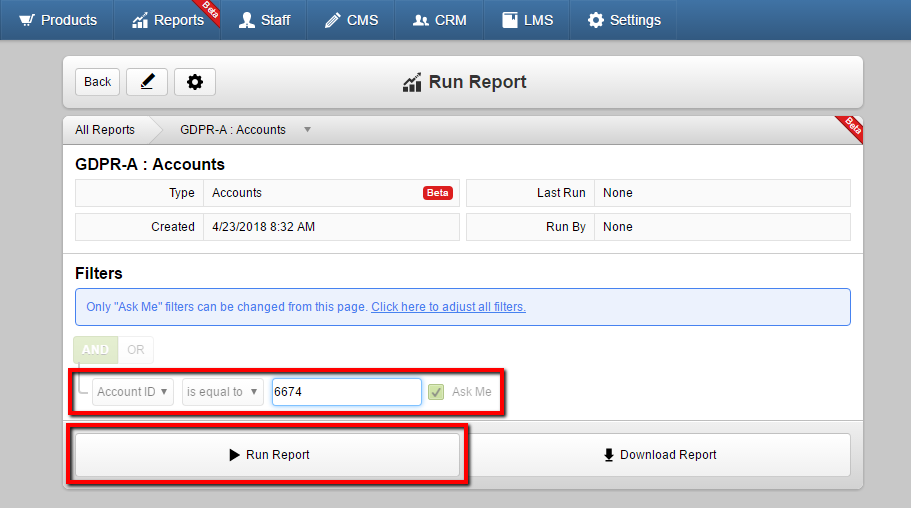Click the Account ID value input field
Image resolution: width=911 pixels, height=508 pixels.
[x=347, y=392]
